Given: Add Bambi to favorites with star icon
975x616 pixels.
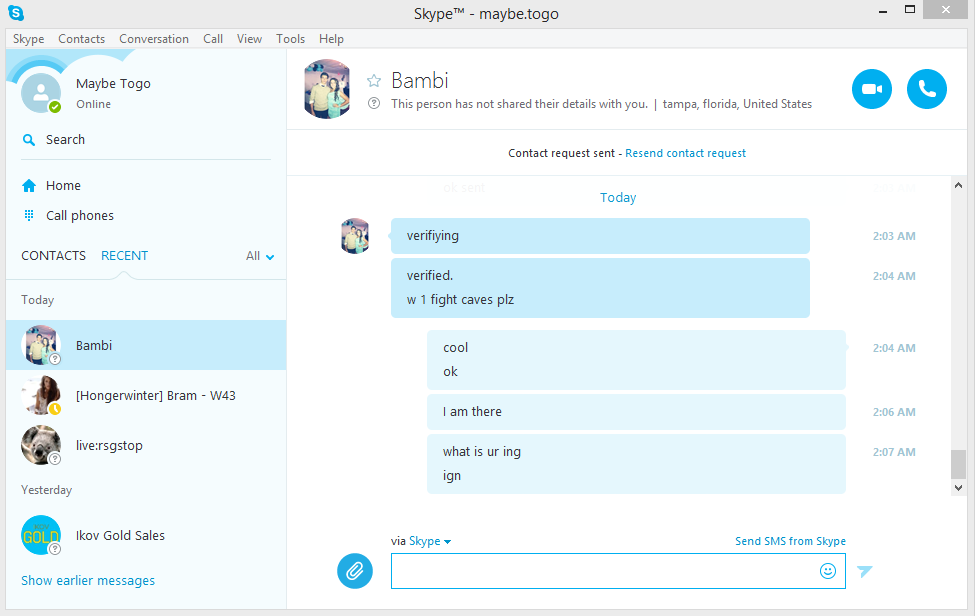Looking at the screenshot, I should point(374,81).
